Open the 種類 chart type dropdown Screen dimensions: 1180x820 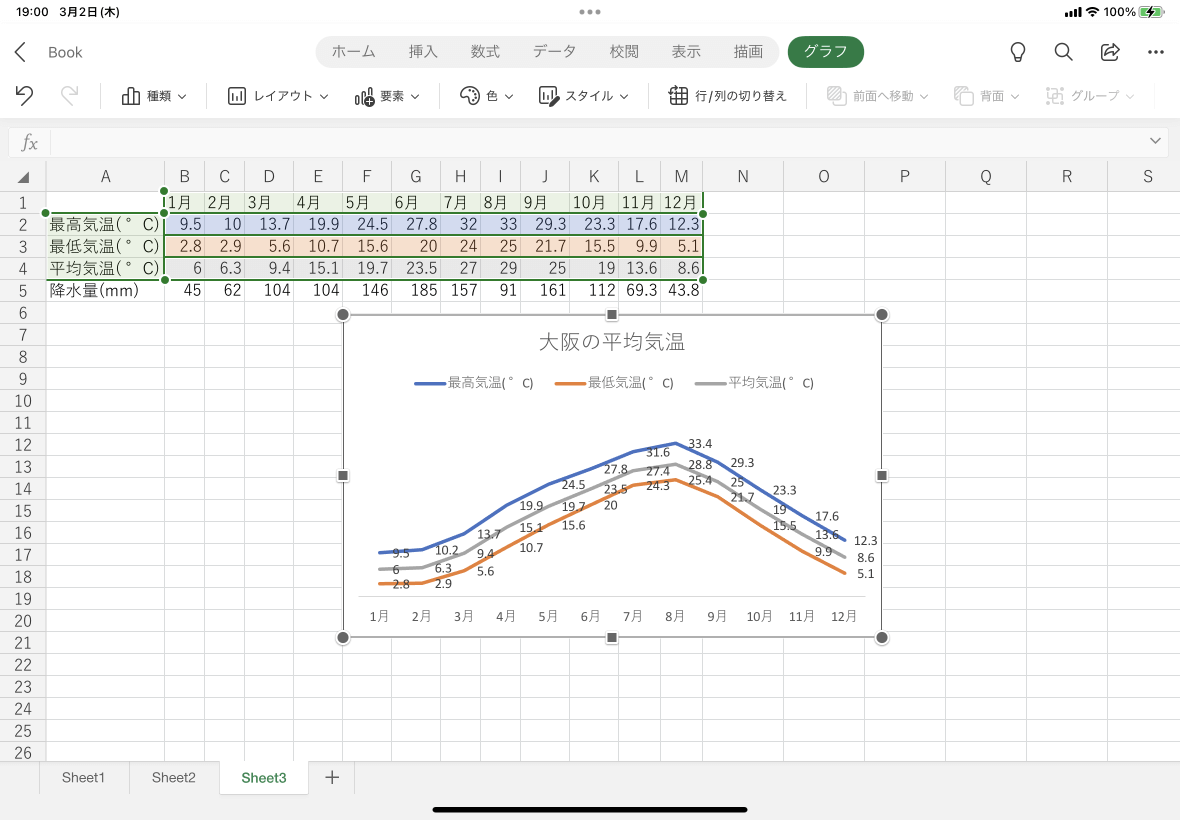[x=154, y=96]
